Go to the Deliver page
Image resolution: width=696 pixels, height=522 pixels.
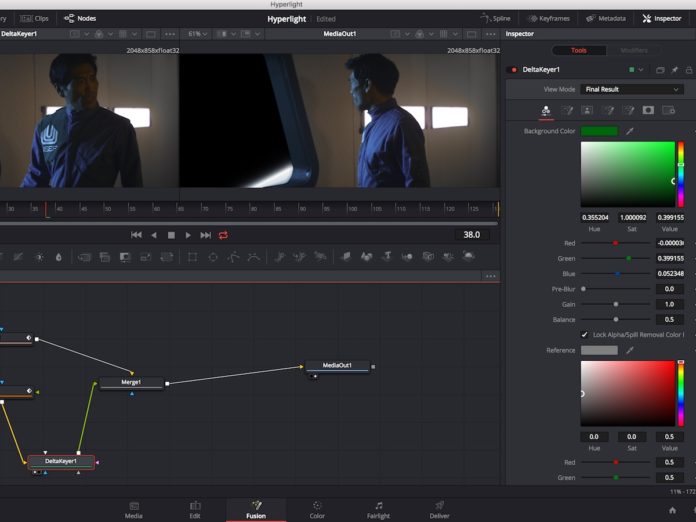coord(439,510)
